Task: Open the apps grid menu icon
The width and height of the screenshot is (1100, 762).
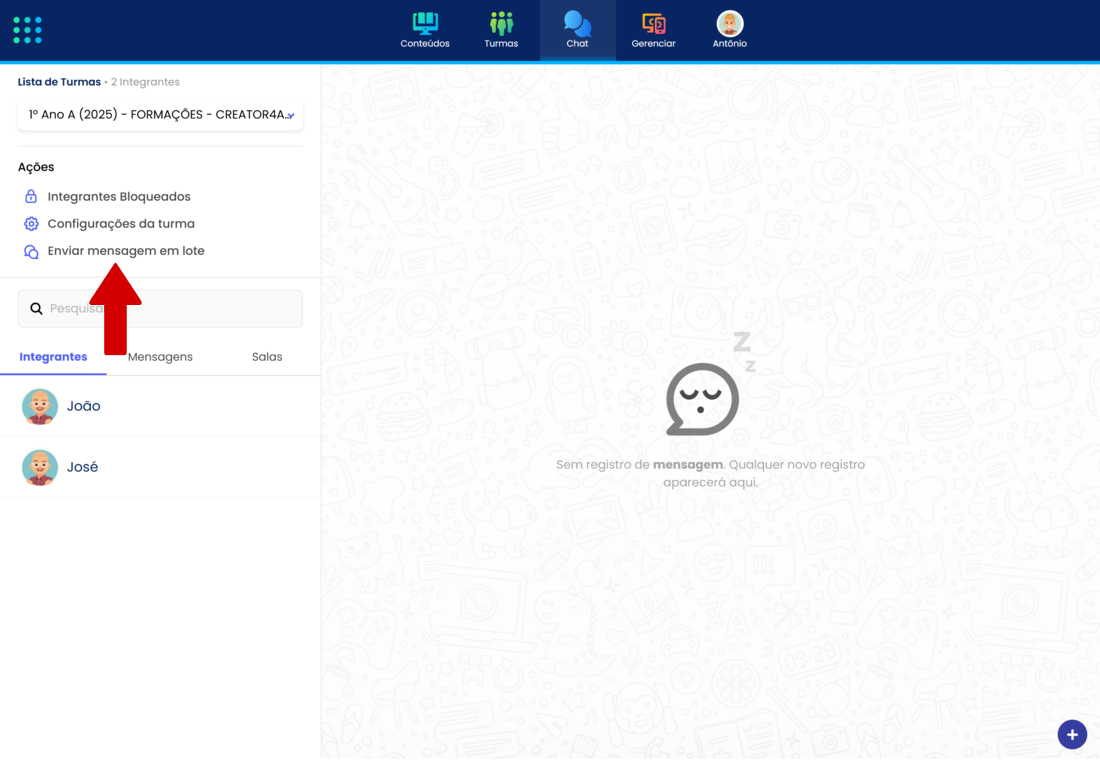Action: pos(28,30)
